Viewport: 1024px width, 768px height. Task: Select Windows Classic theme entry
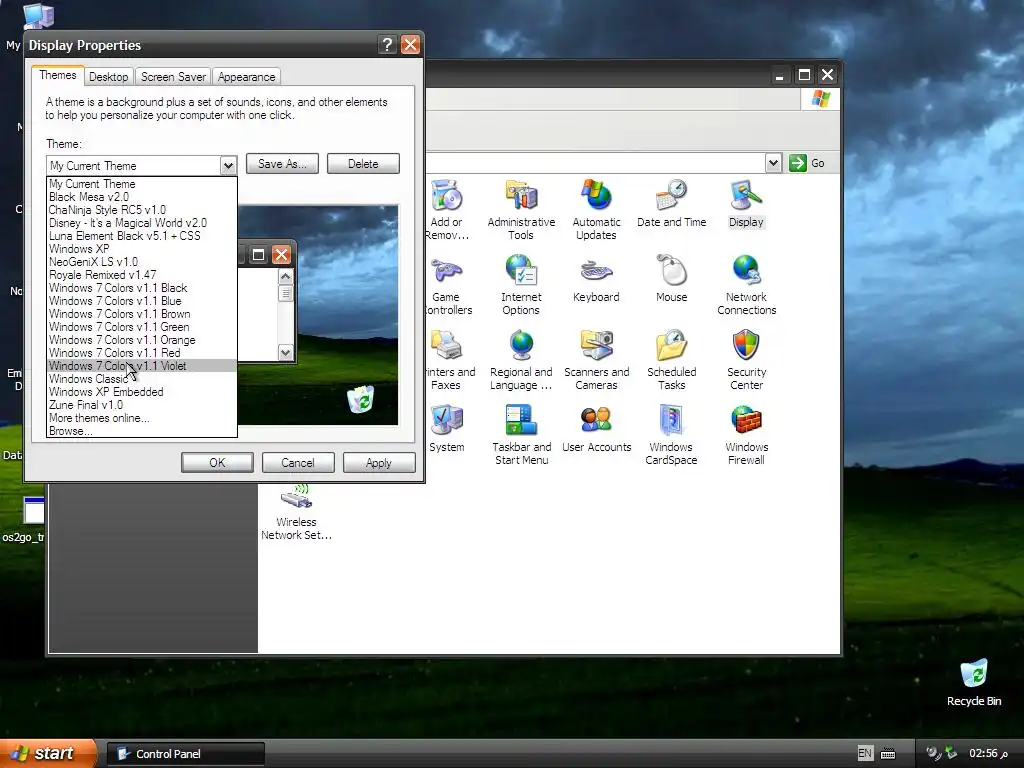(142, 379)
